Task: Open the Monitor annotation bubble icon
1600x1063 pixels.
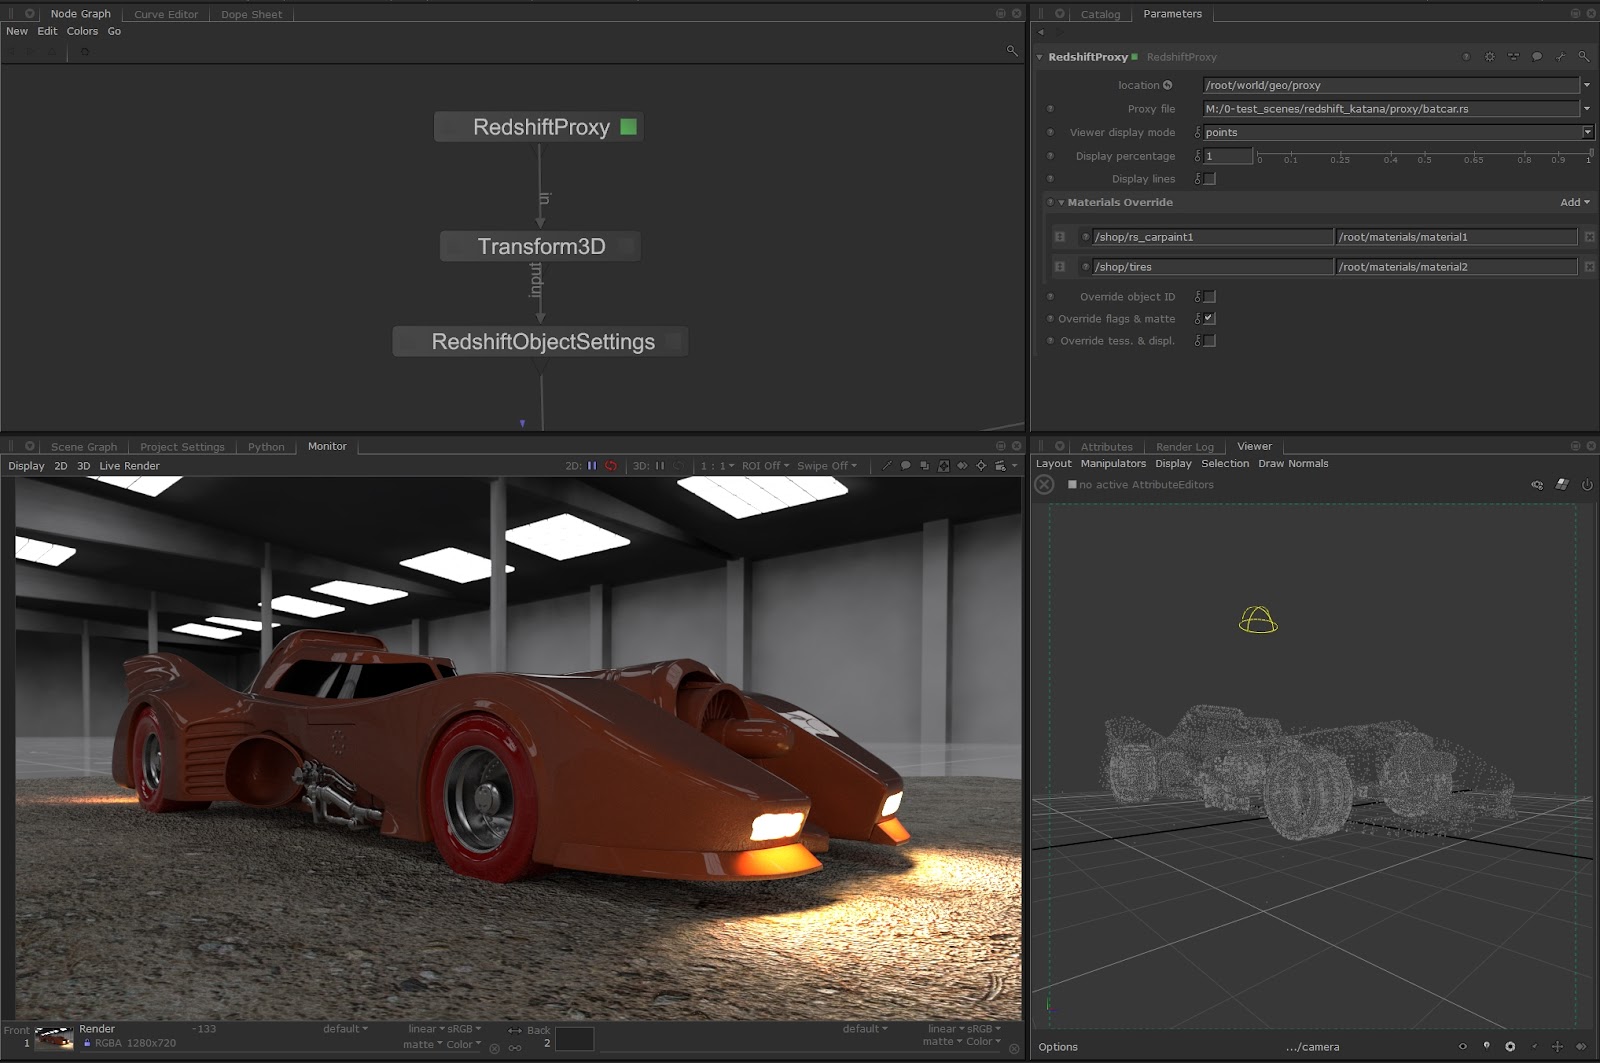Action: click(905, 466)
